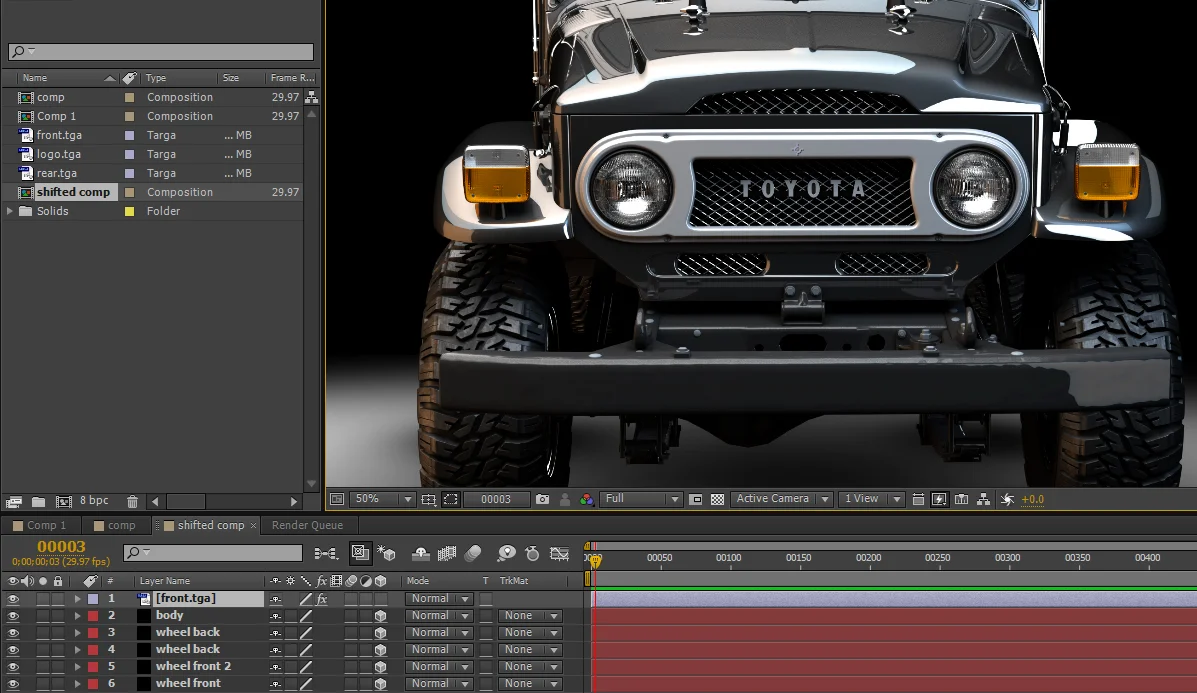Toggle the lock box for body layer
Screen dimensions: 1197x693
point(58,616)
